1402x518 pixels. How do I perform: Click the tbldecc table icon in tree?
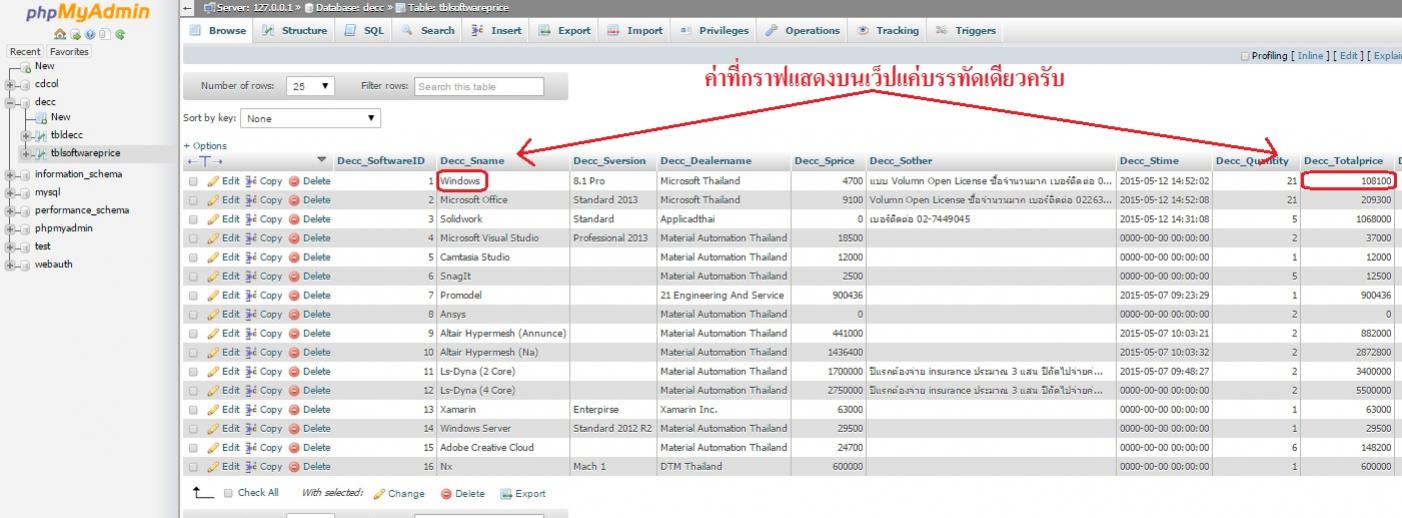[x=42, y=135]
